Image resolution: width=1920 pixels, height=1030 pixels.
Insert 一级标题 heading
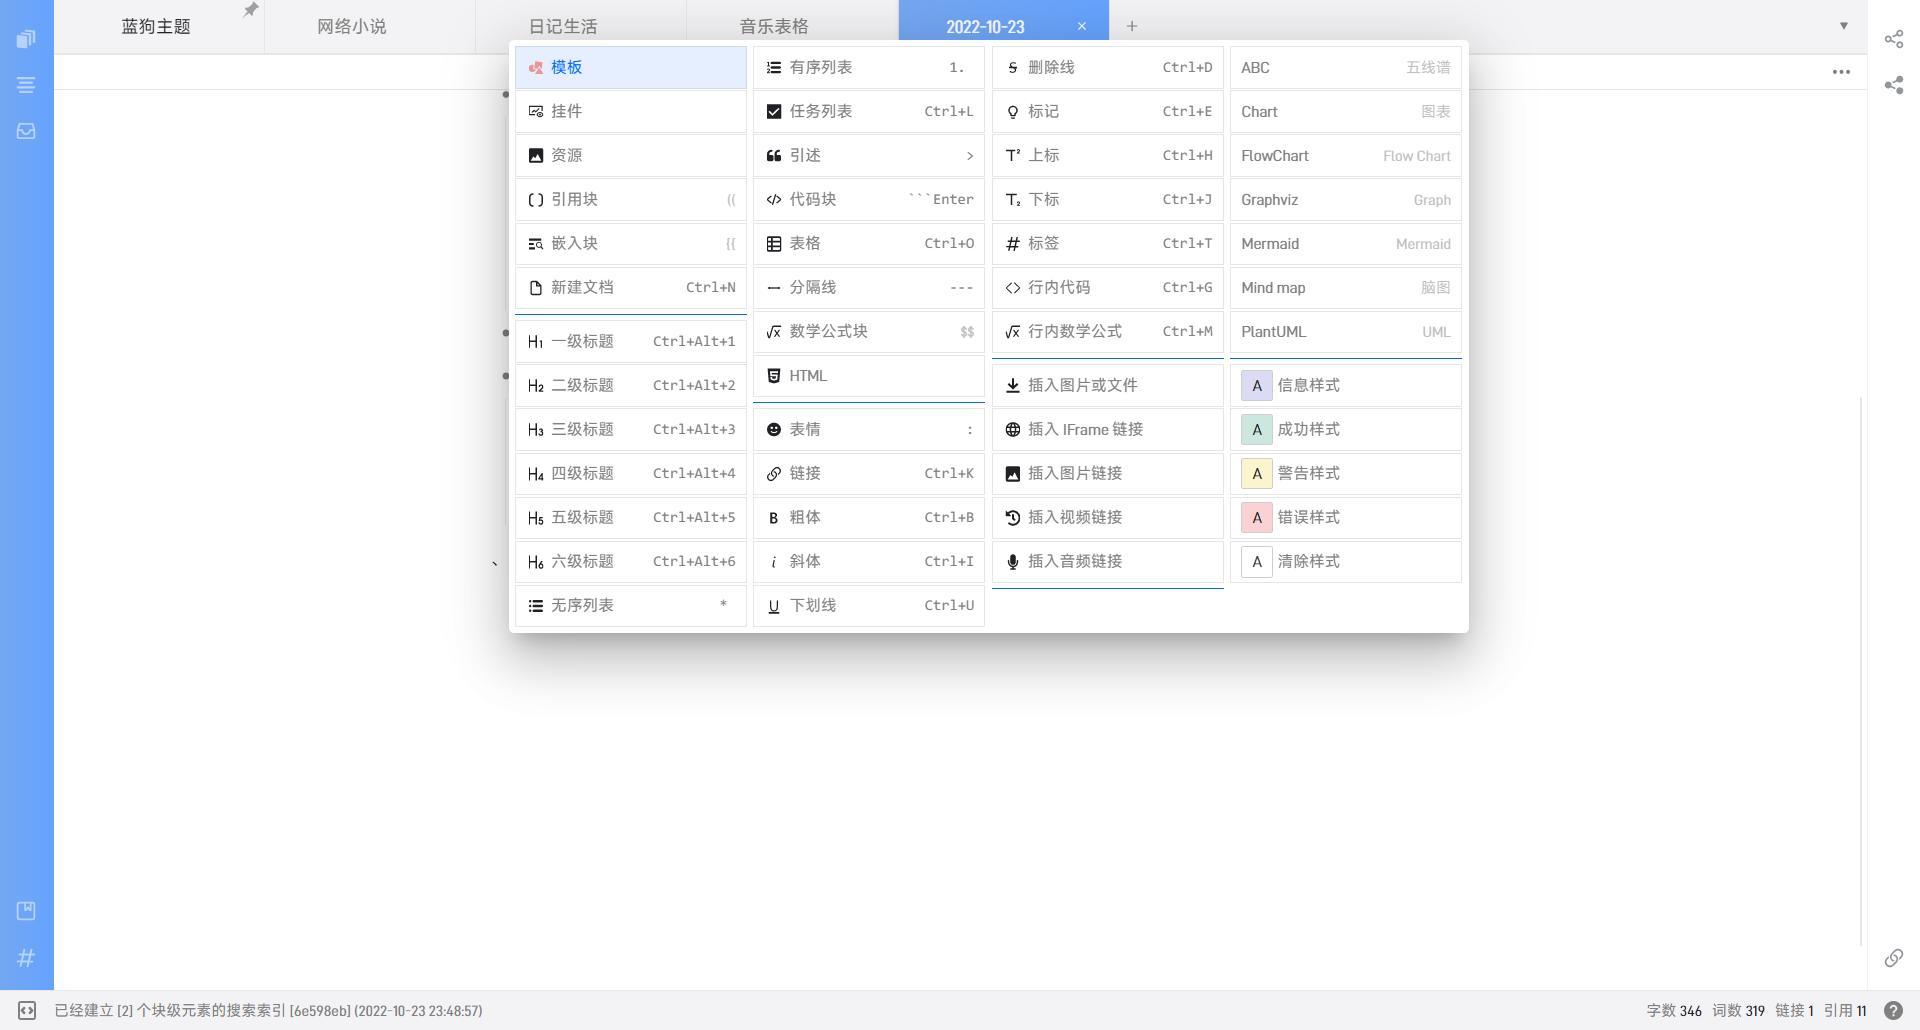[x=631, y=341]
